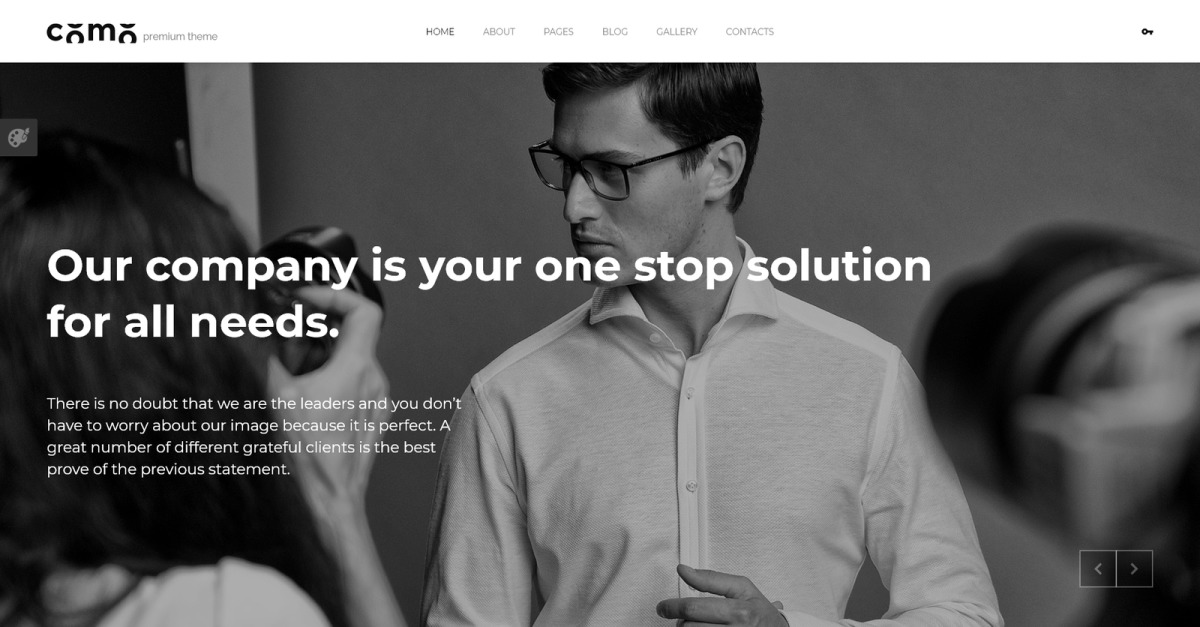Expand the PAGES navigation menu

[x=558, y=32]
